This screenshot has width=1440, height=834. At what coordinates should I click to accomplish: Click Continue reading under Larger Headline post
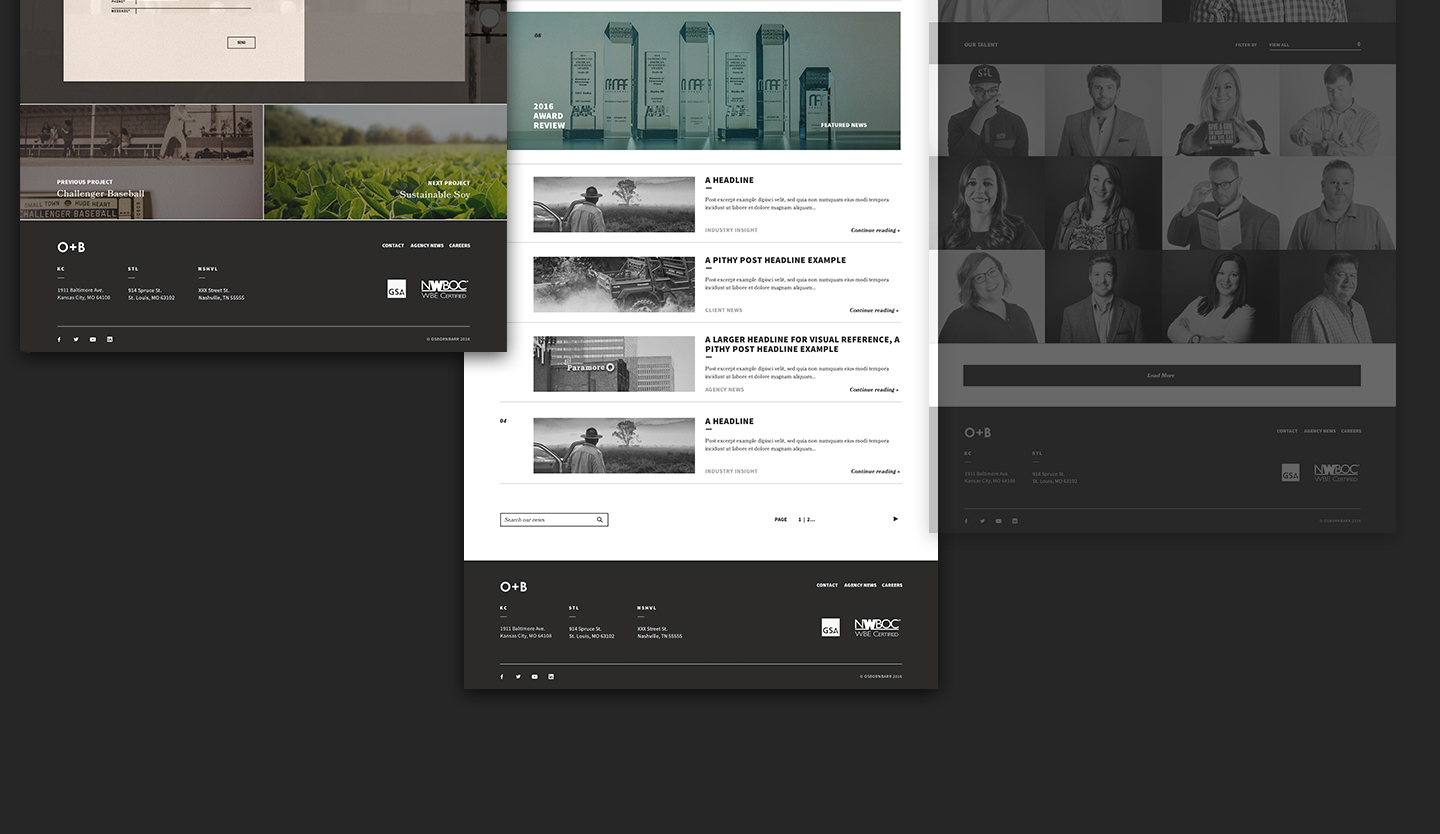pyautogui.click(x=874, y=390)
